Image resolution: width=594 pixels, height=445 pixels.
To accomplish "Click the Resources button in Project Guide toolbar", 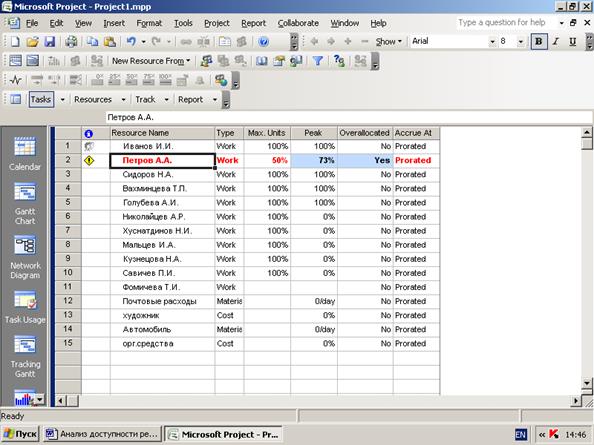I will pyautogui.click(x=93, y=100).
